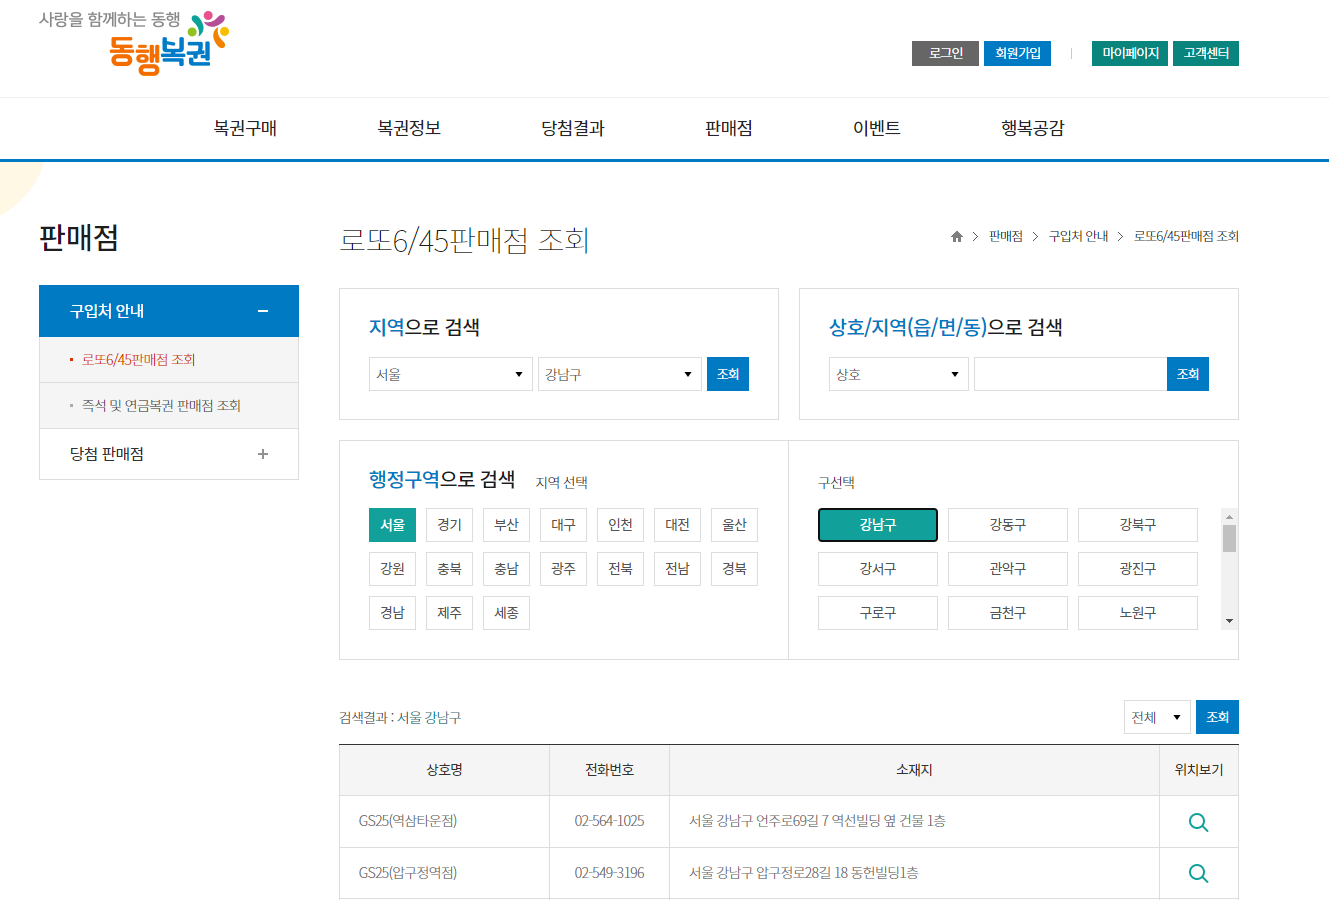Select the 충남 region button

pos(506,569)
